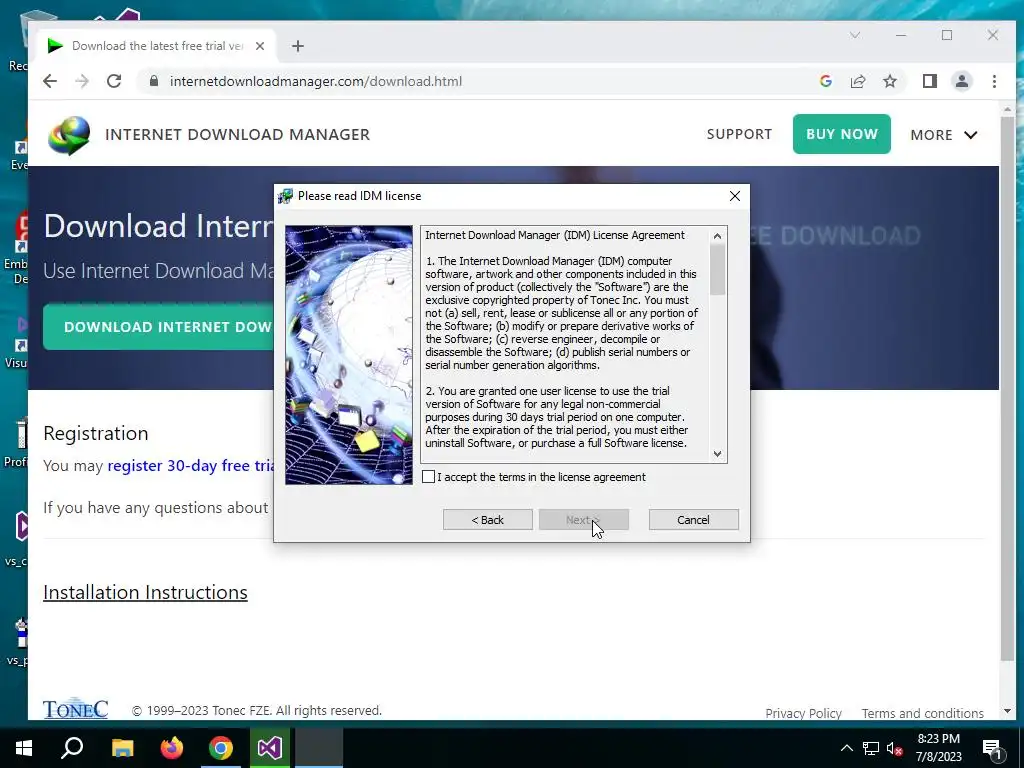The height and width of the screenshot is (768, 1024).
Task: Click the Tonec logo in footer
Action: 76,709
